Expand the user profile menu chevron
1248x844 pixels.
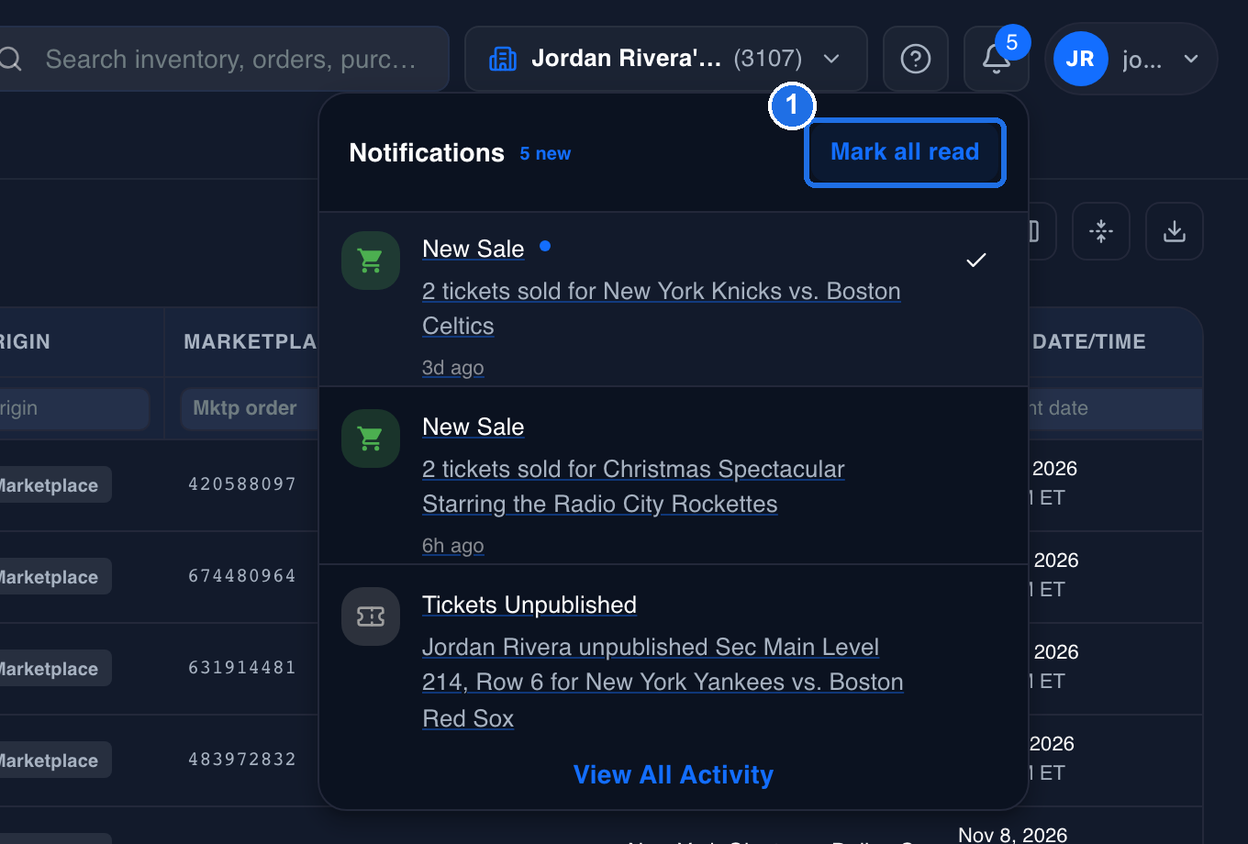pyautogui.click(x=1191, y=59)
